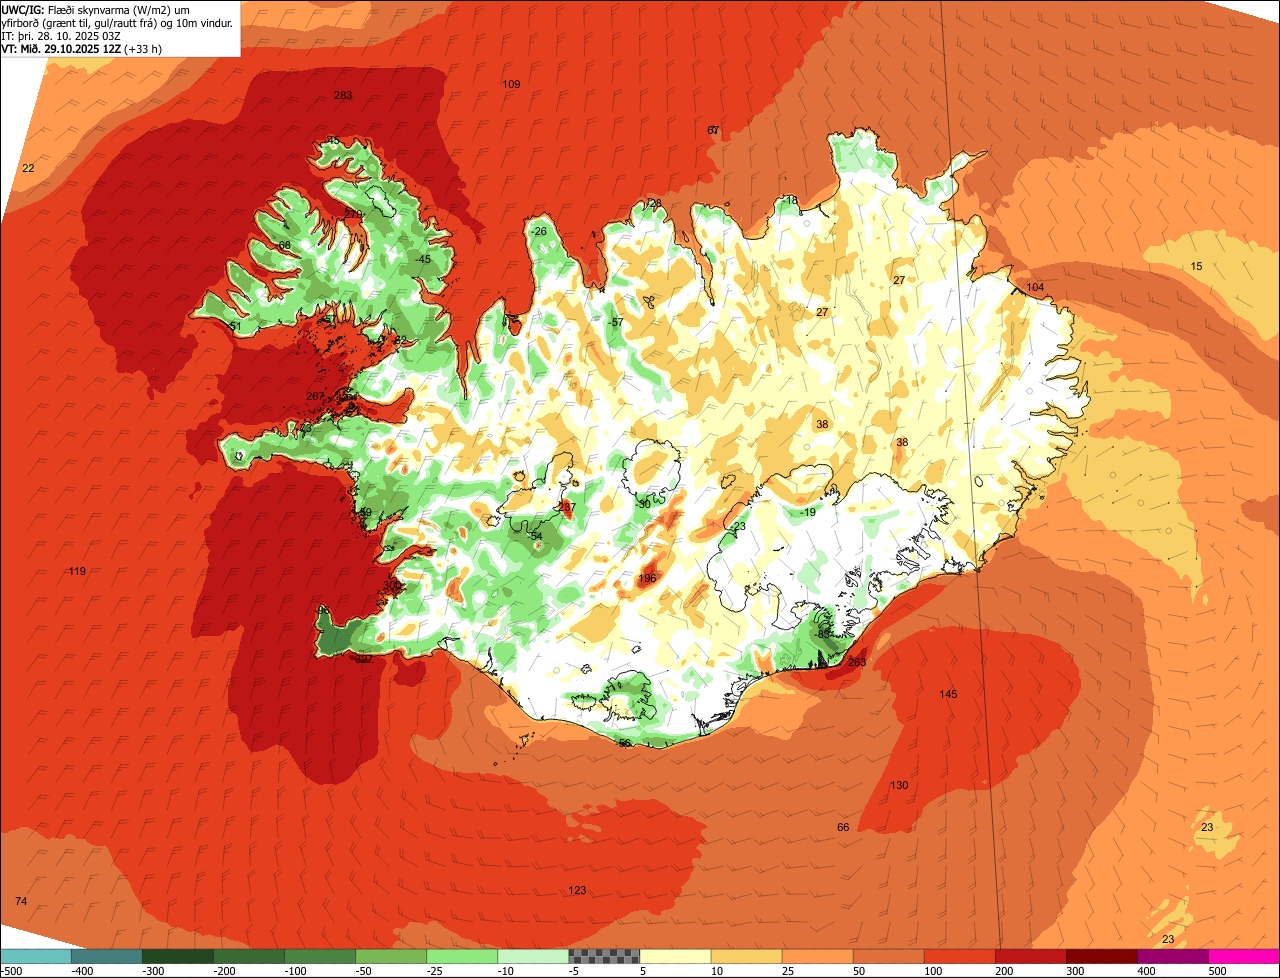
Task: Click the 263 value off the southeast coast
Action: [857, 662]
